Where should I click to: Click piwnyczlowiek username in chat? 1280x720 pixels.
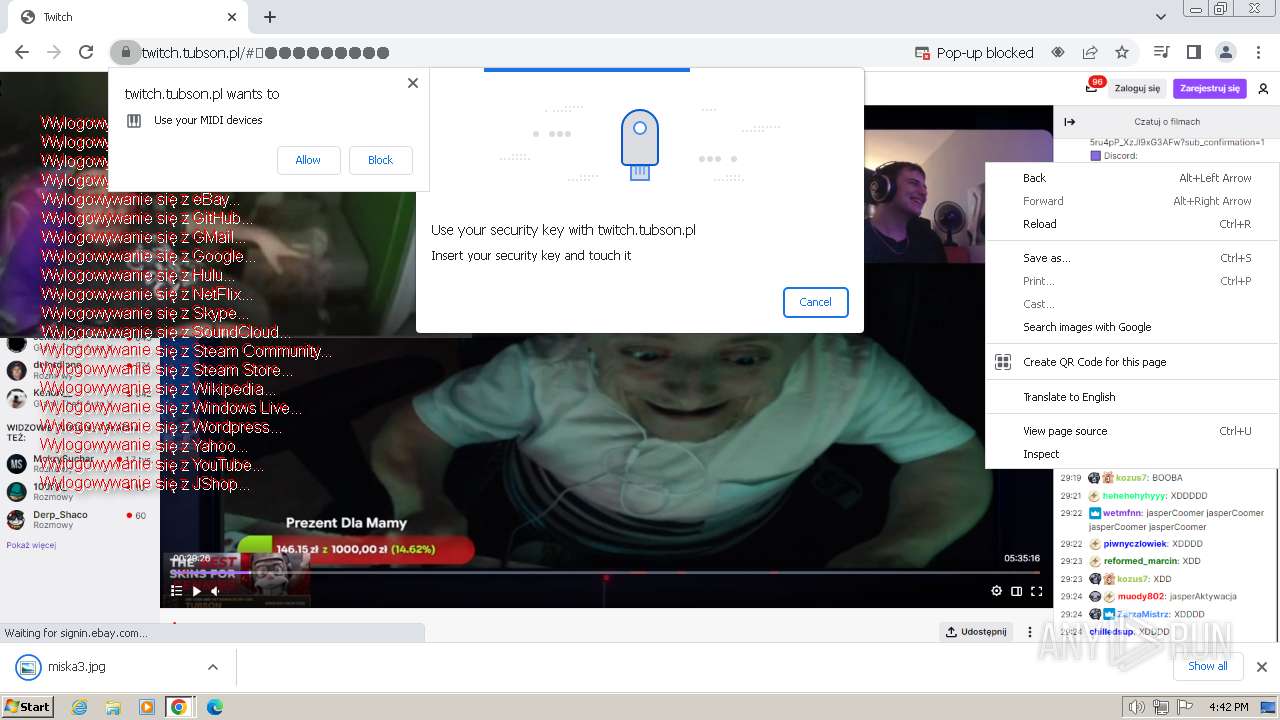[1135, 544]
